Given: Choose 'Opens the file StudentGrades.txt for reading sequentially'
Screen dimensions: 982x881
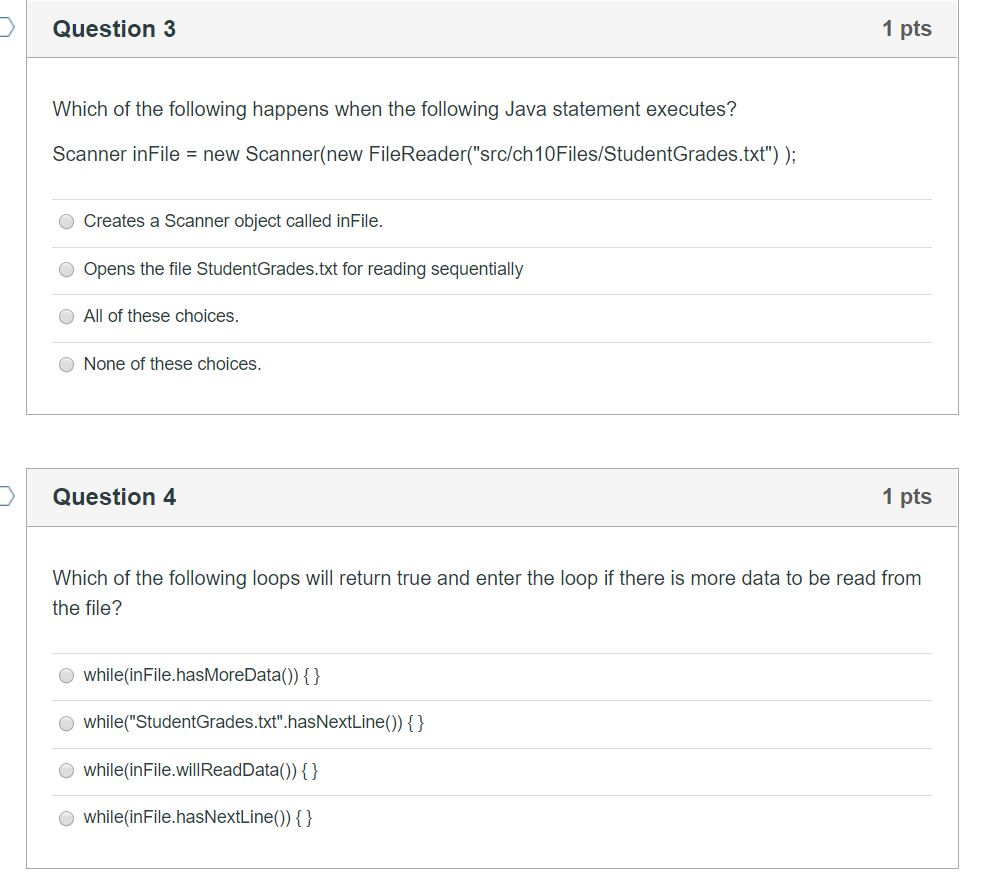Looking at the screenshot, I should [x=66, y=269].
